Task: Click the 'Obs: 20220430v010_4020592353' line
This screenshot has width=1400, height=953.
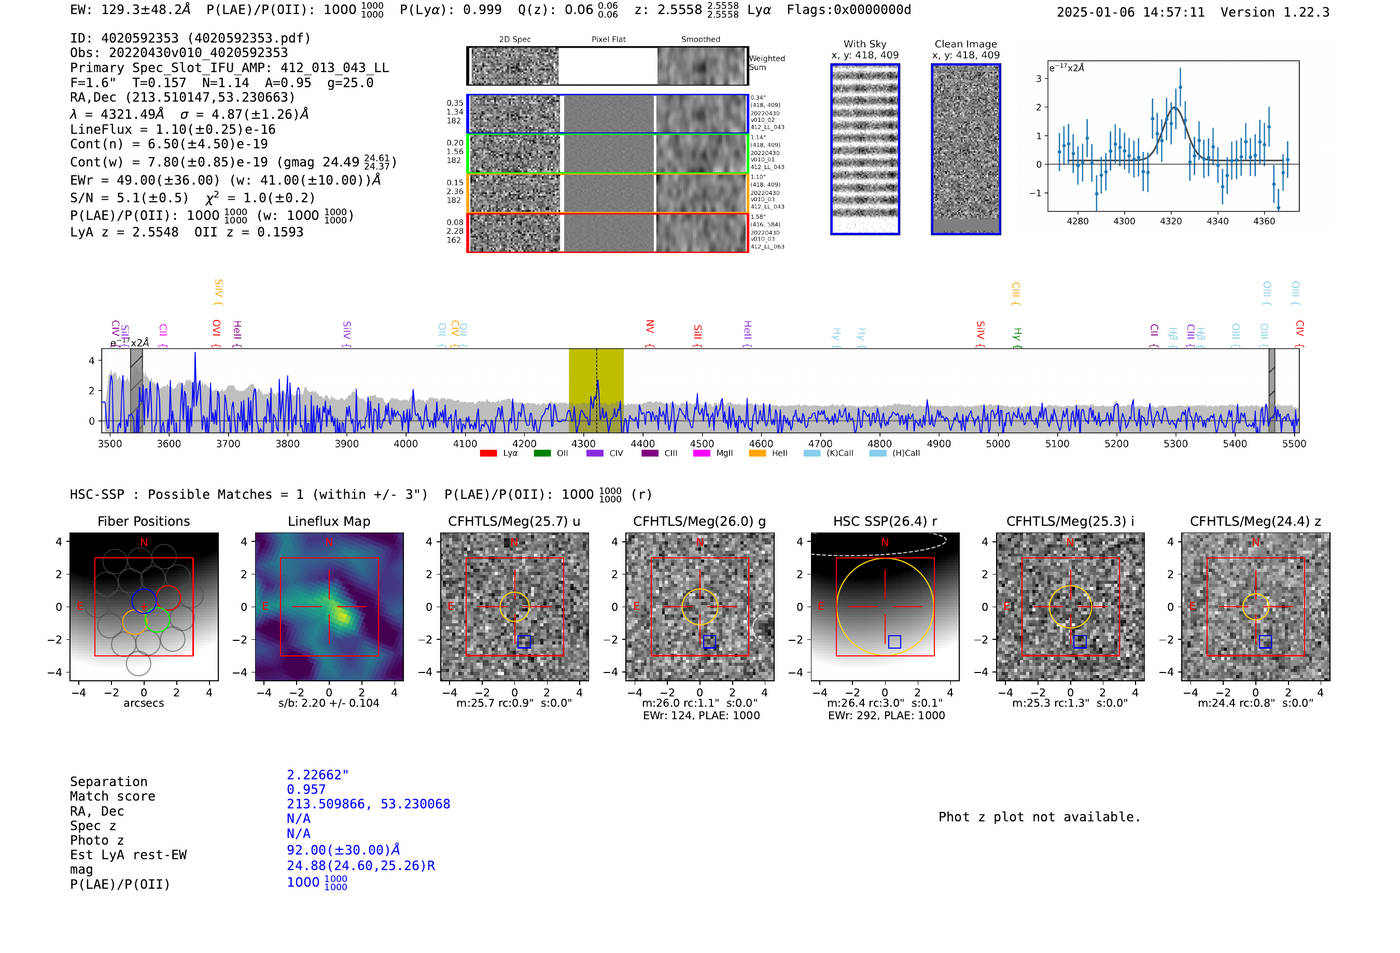Action: tap(179, 53)
